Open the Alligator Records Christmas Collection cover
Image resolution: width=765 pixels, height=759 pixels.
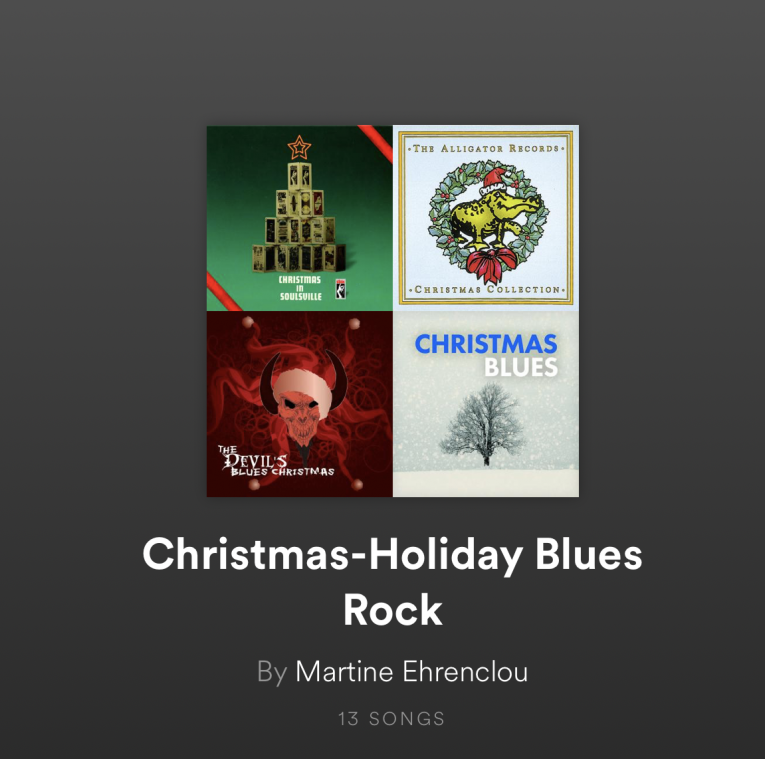(x=486, y=218)
